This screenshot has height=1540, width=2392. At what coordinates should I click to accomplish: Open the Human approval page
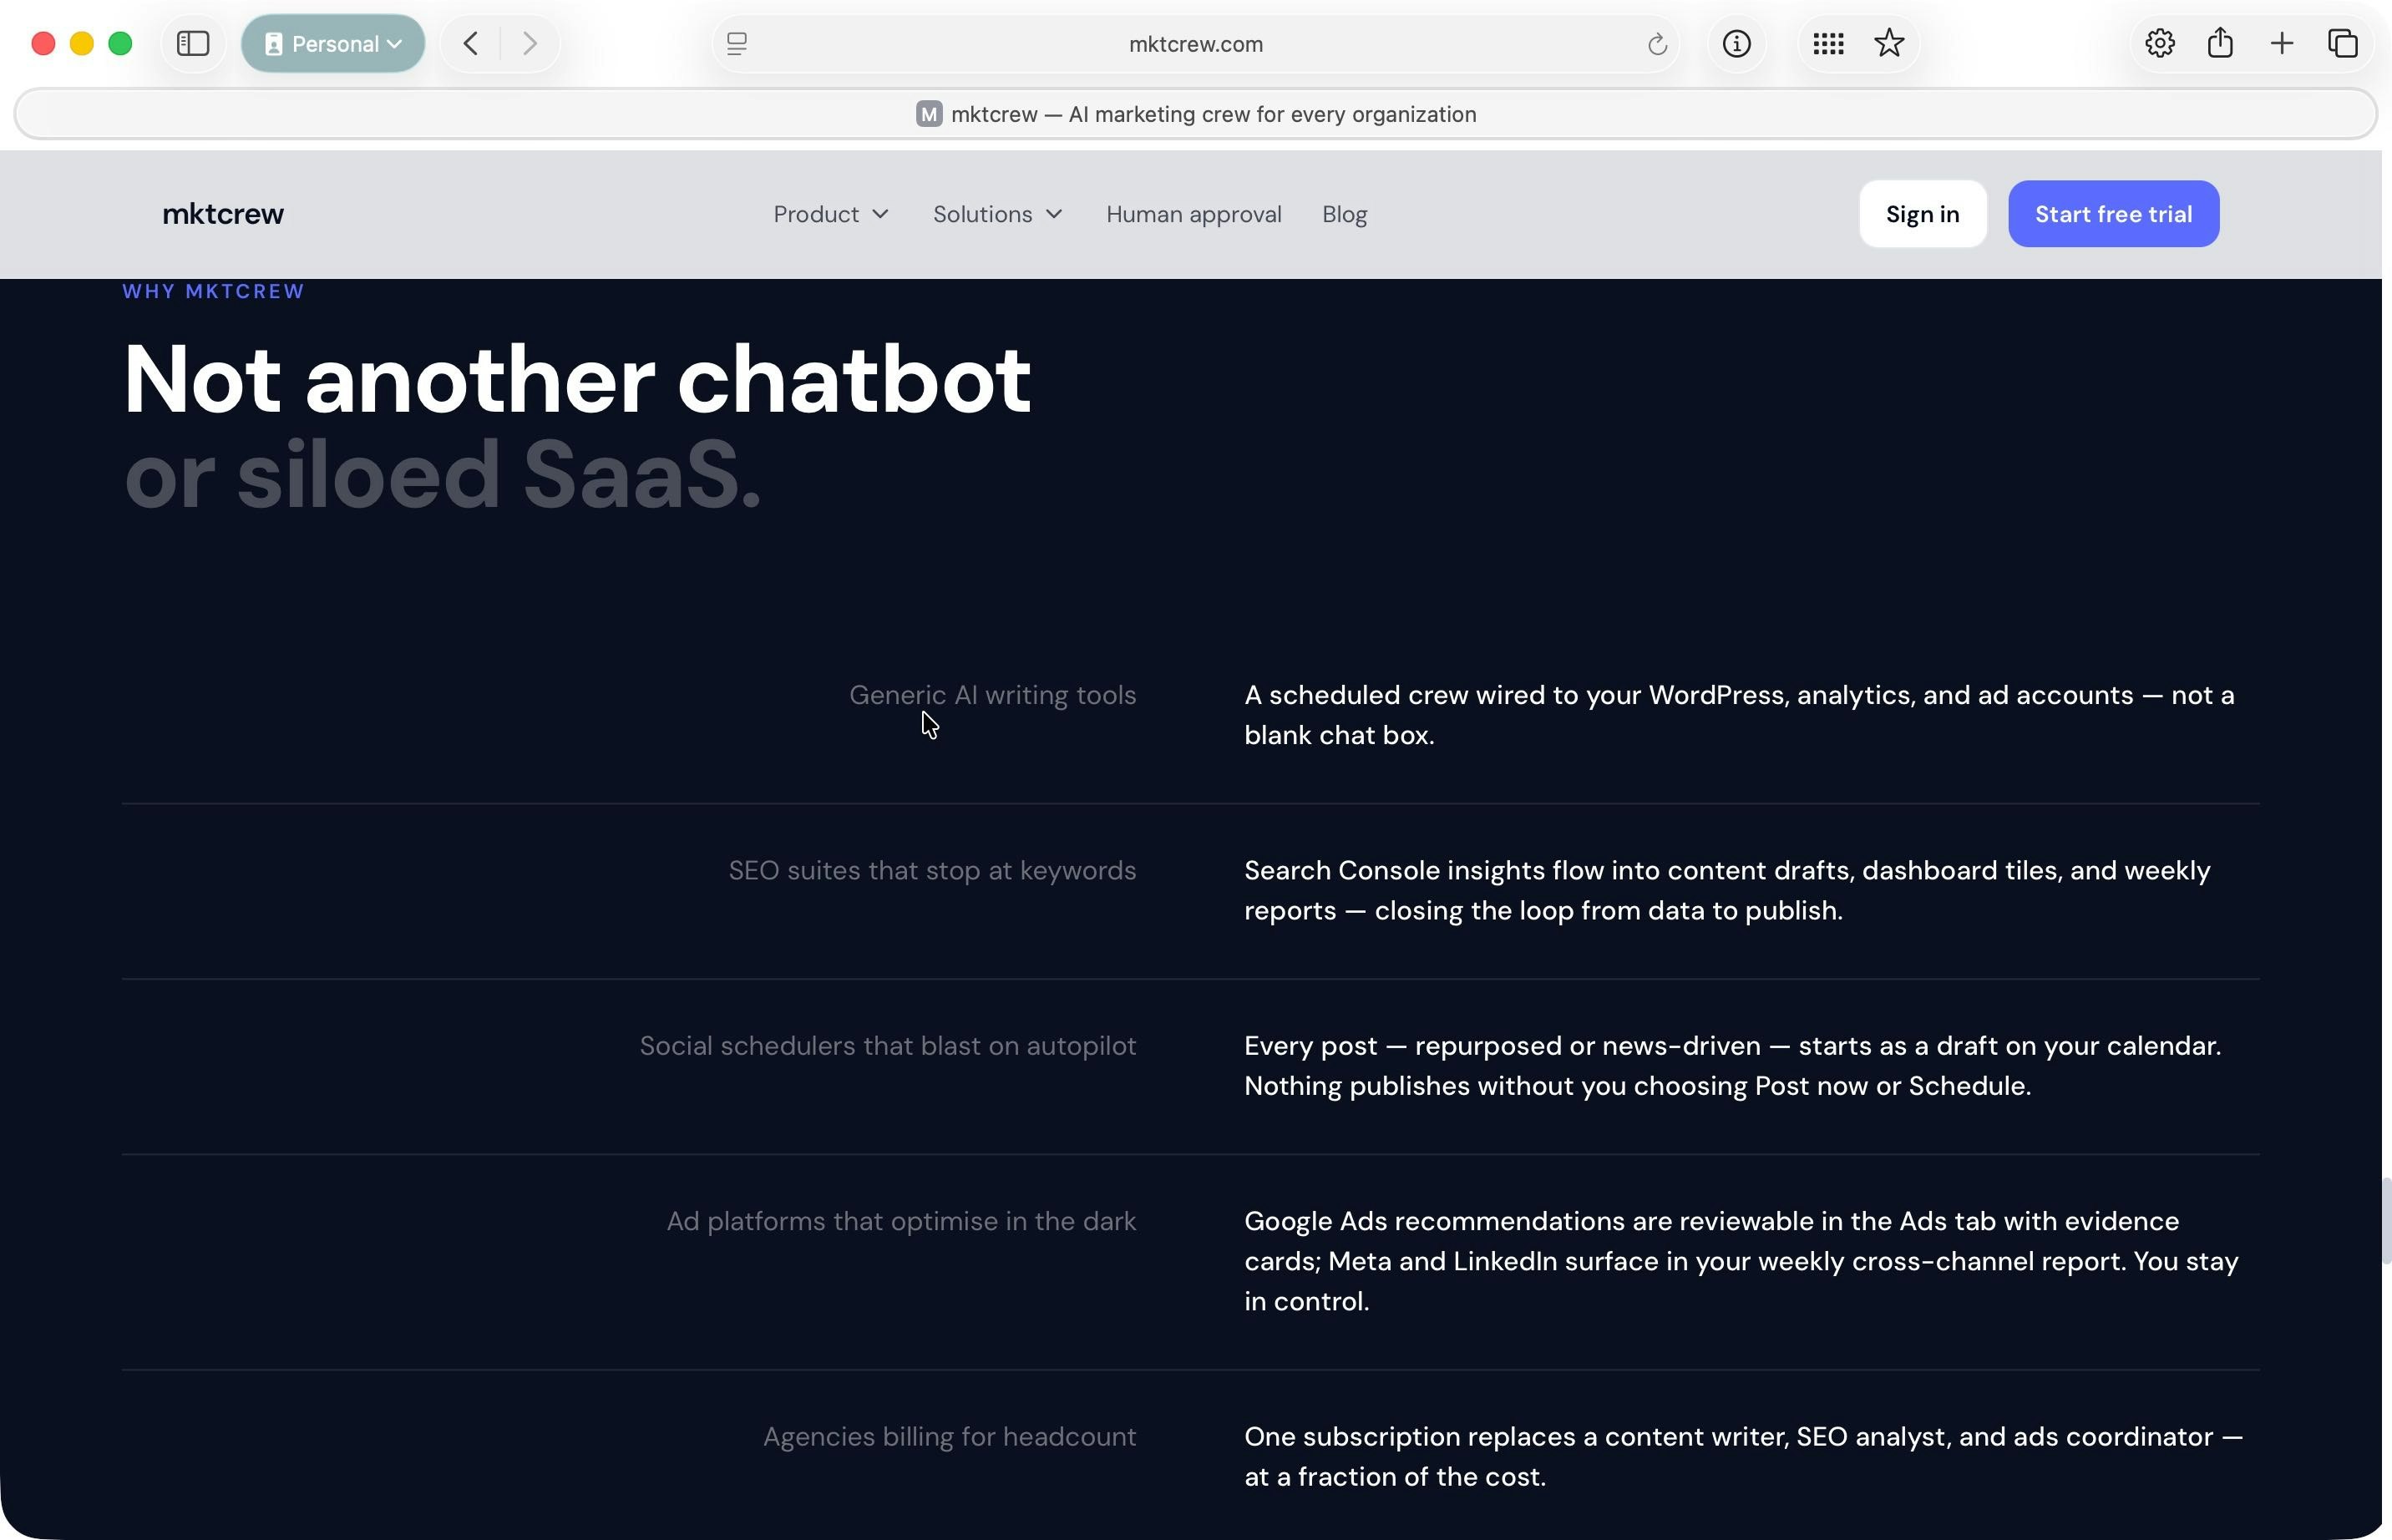pos(1193,214)
